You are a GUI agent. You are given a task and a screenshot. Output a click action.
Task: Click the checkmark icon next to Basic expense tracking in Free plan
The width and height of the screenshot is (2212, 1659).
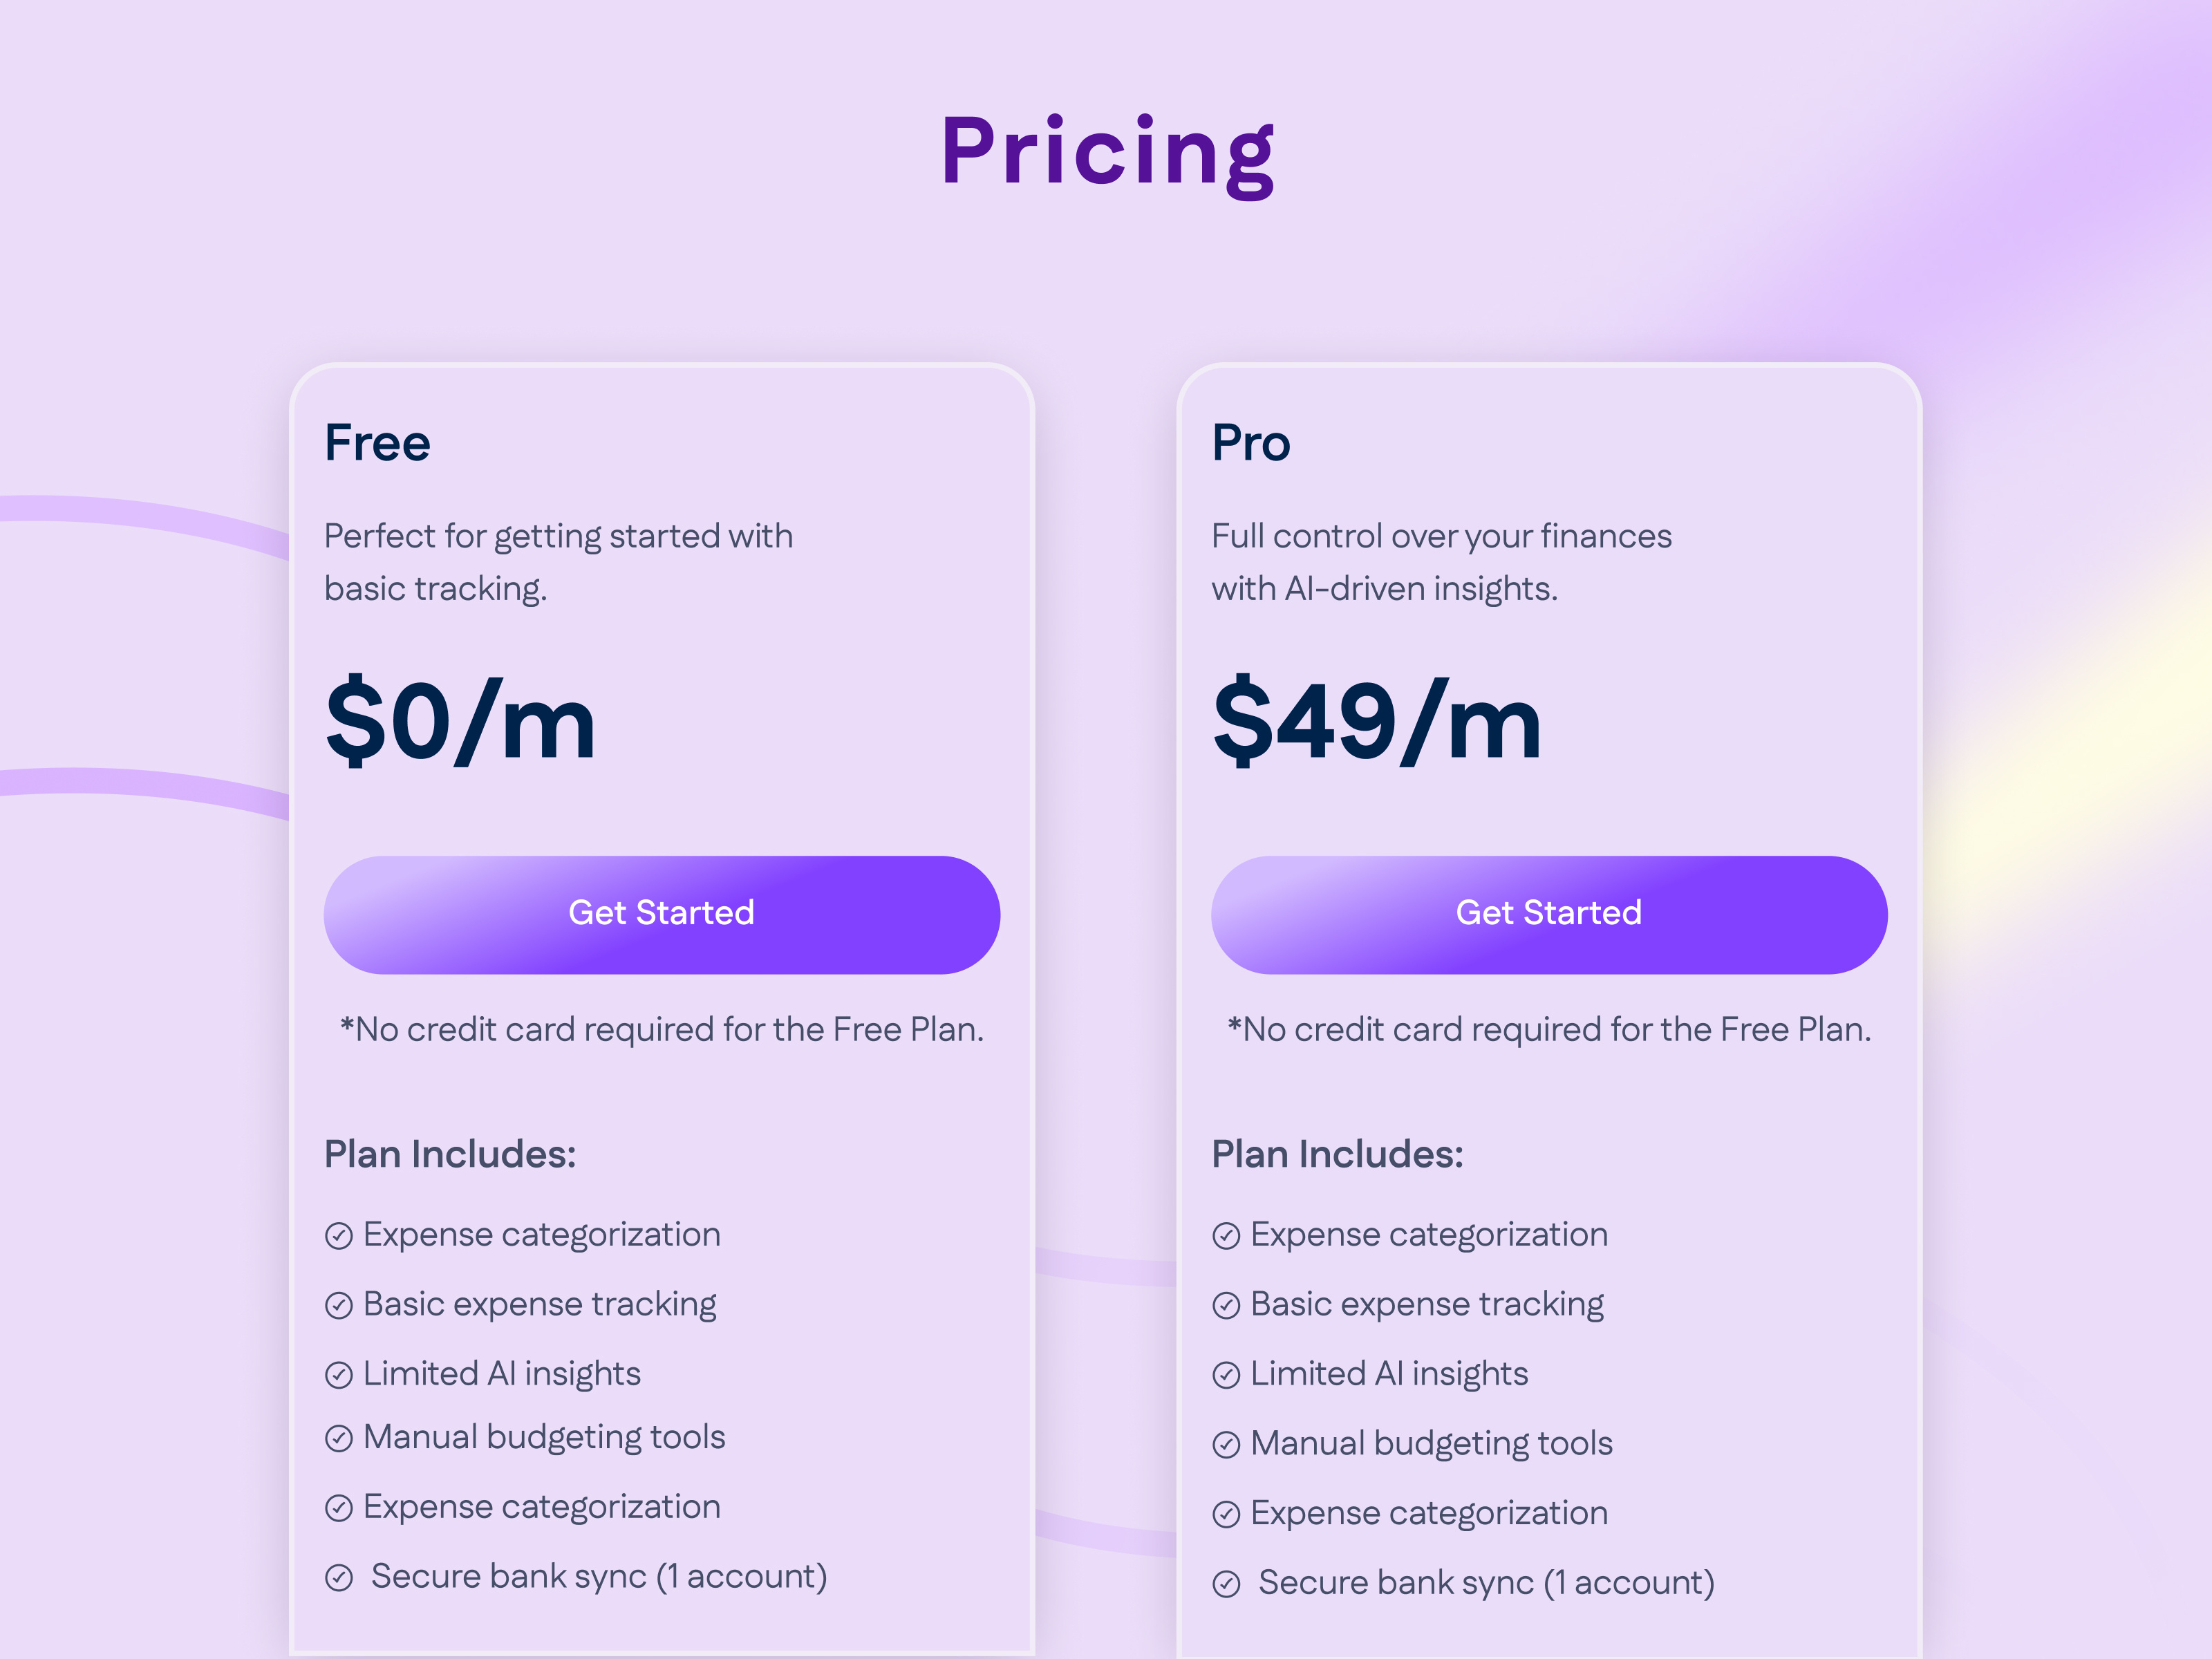point(339,1305)
